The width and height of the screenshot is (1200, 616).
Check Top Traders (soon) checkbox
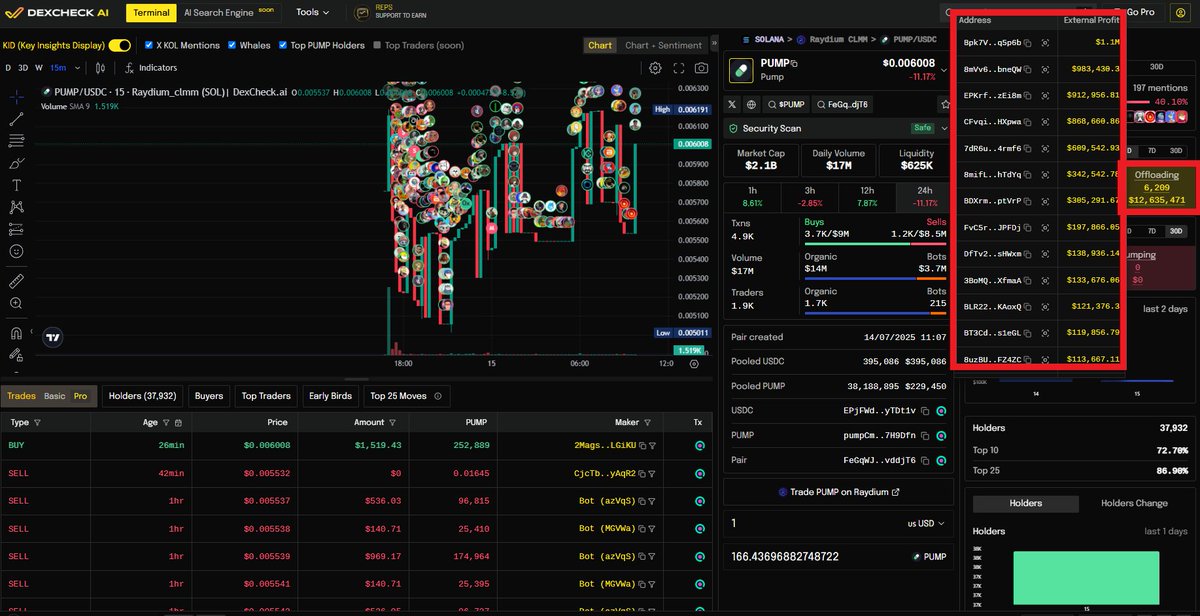[x=377, y=45]
